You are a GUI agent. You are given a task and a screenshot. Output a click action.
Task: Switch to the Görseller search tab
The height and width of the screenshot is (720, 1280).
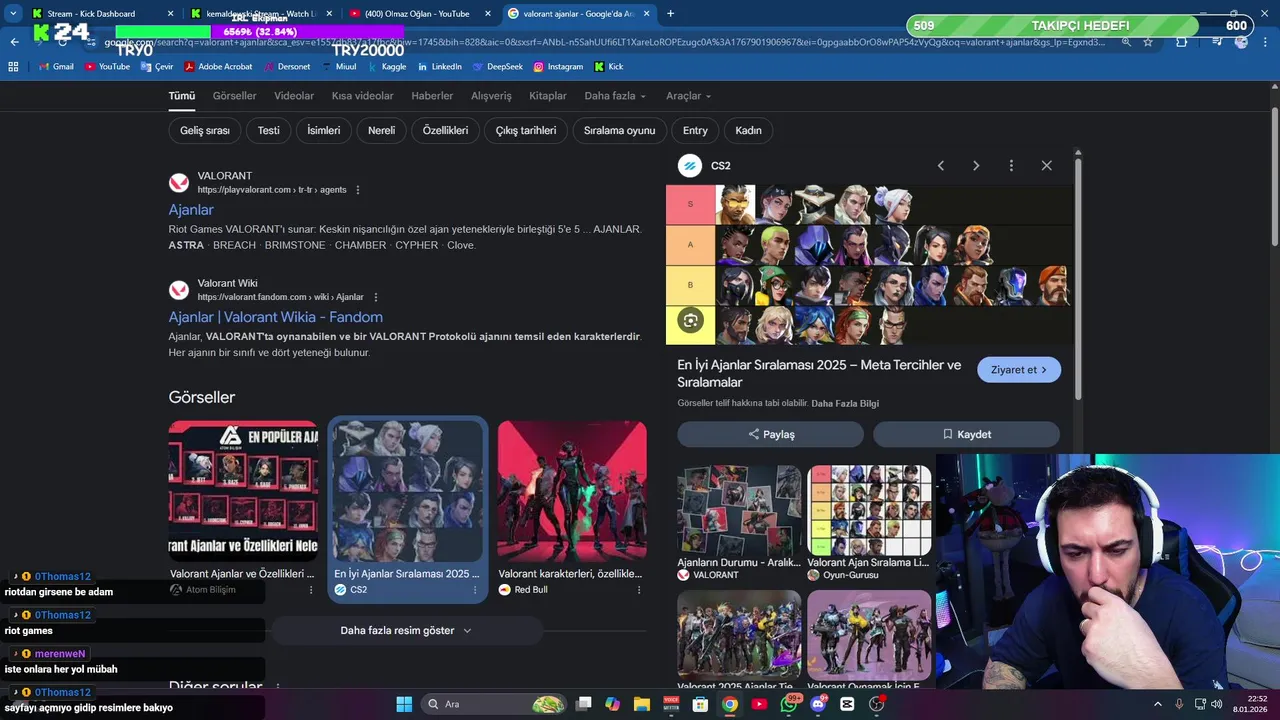click(x=235, y=96)
